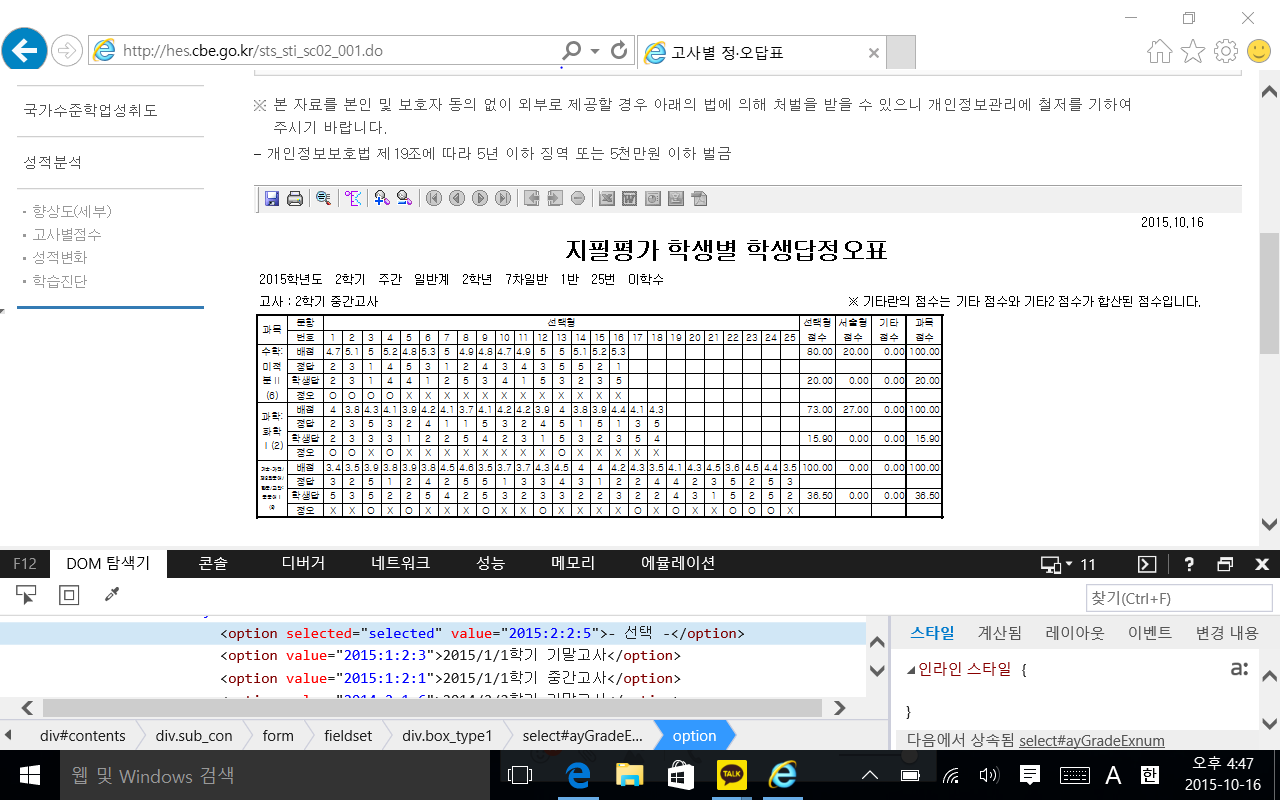
Task: Switch to the 네트워크 tab in DevTools
Action: [x=400, y=563]
